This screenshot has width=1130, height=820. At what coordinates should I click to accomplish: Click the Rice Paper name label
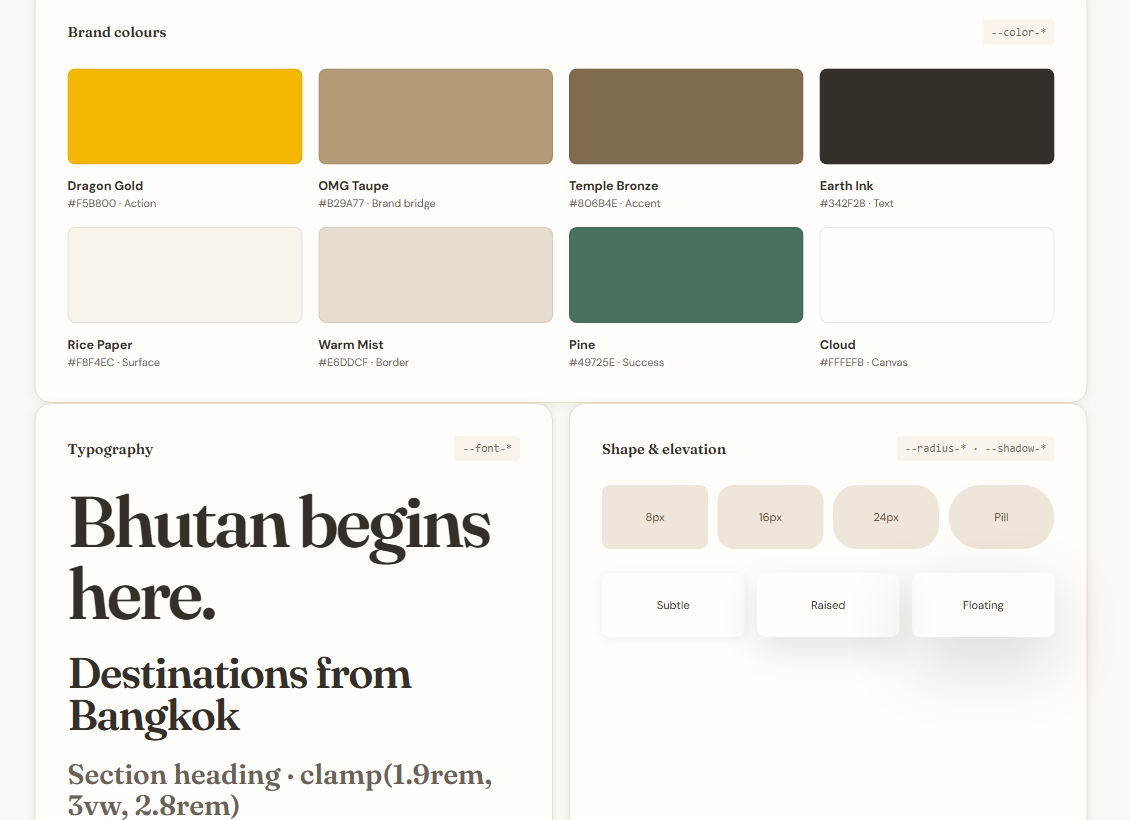(x=100, y=344)
